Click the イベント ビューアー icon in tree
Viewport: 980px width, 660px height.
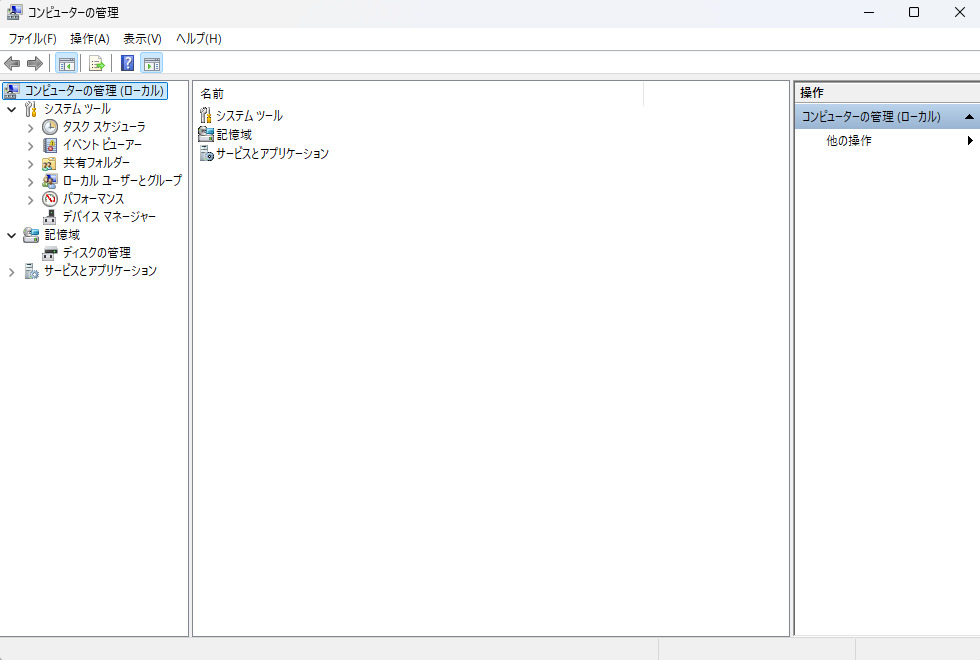[x=49, y=145]
